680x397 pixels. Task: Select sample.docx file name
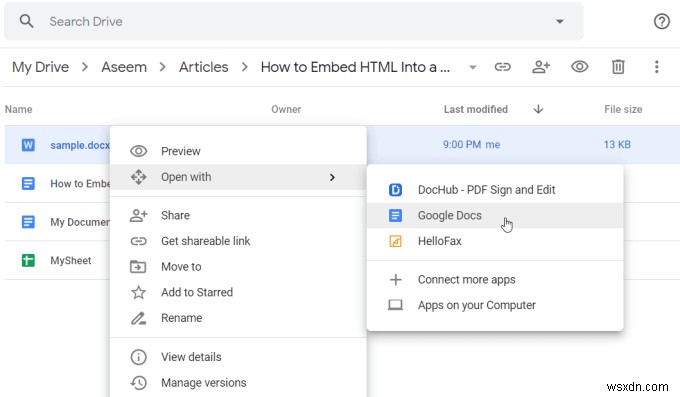point(80,145)
